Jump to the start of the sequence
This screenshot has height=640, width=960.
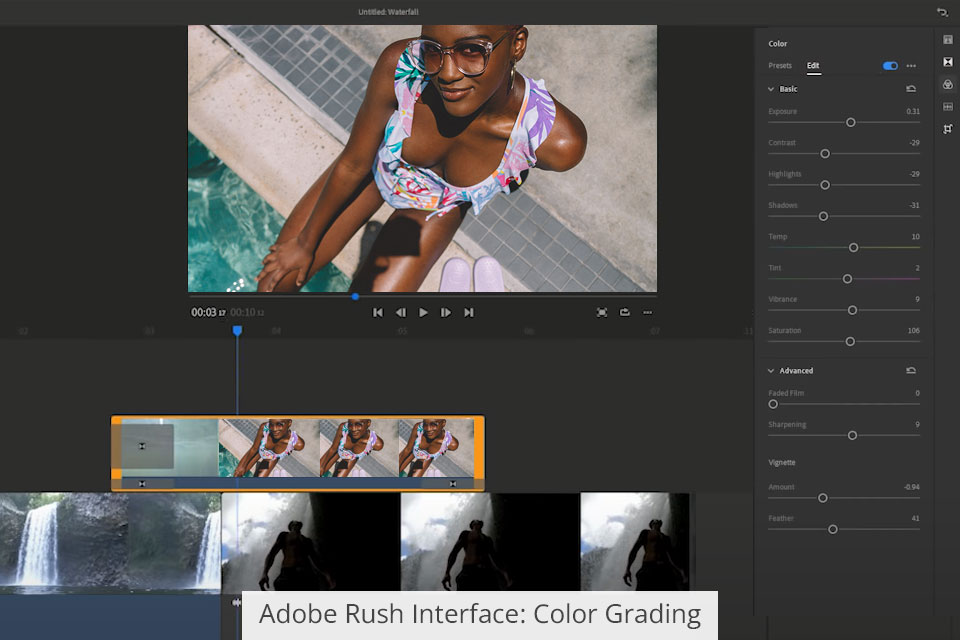click(x=378, y=312)
